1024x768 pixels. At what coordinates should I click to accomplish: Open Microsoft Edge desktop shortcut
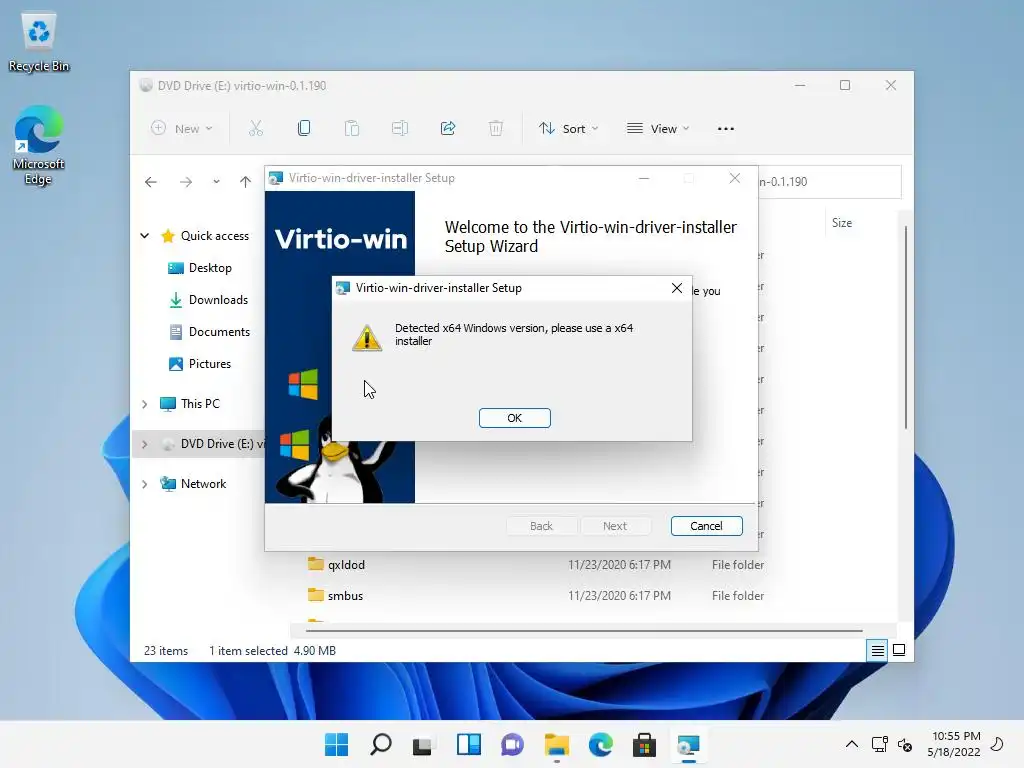(x=39, y=145)
